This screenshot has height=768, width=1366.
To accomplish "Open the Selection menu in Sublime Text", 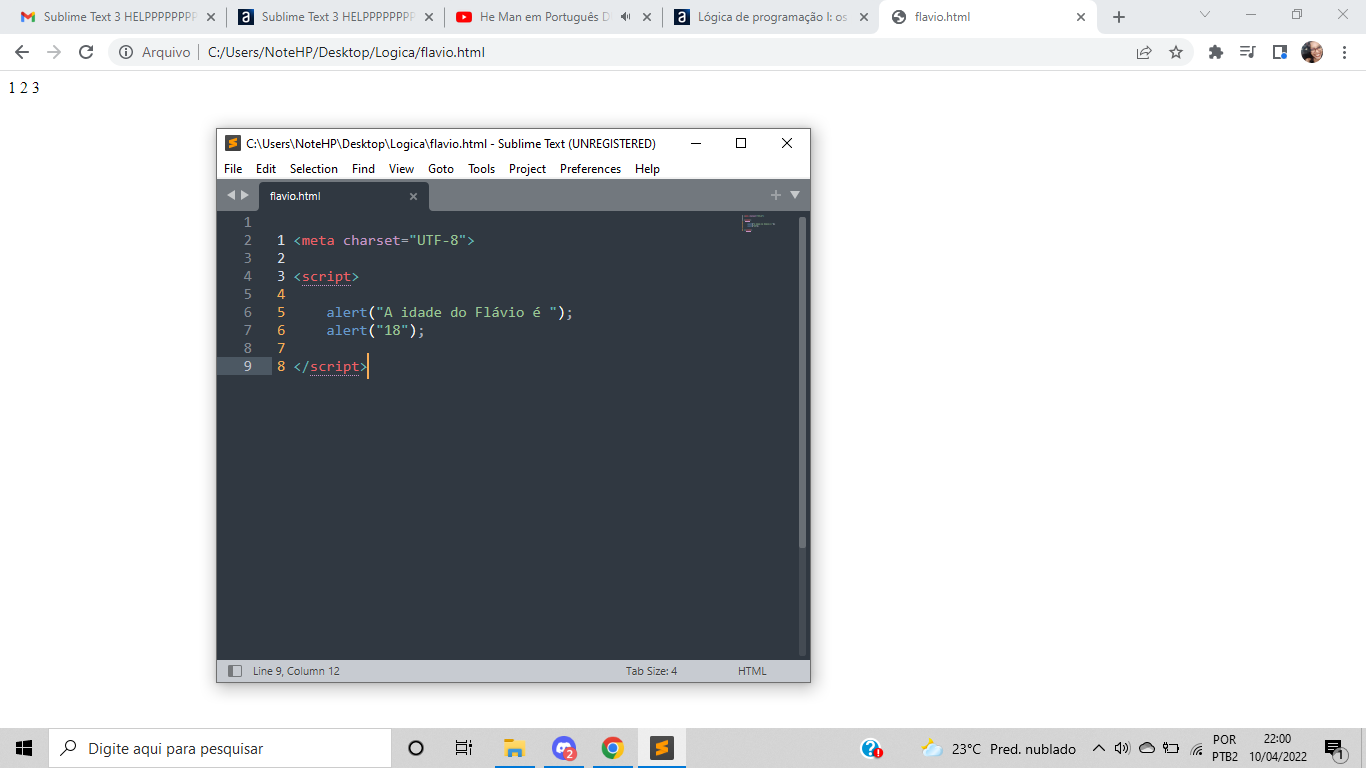I will click(x=314, y=169).
